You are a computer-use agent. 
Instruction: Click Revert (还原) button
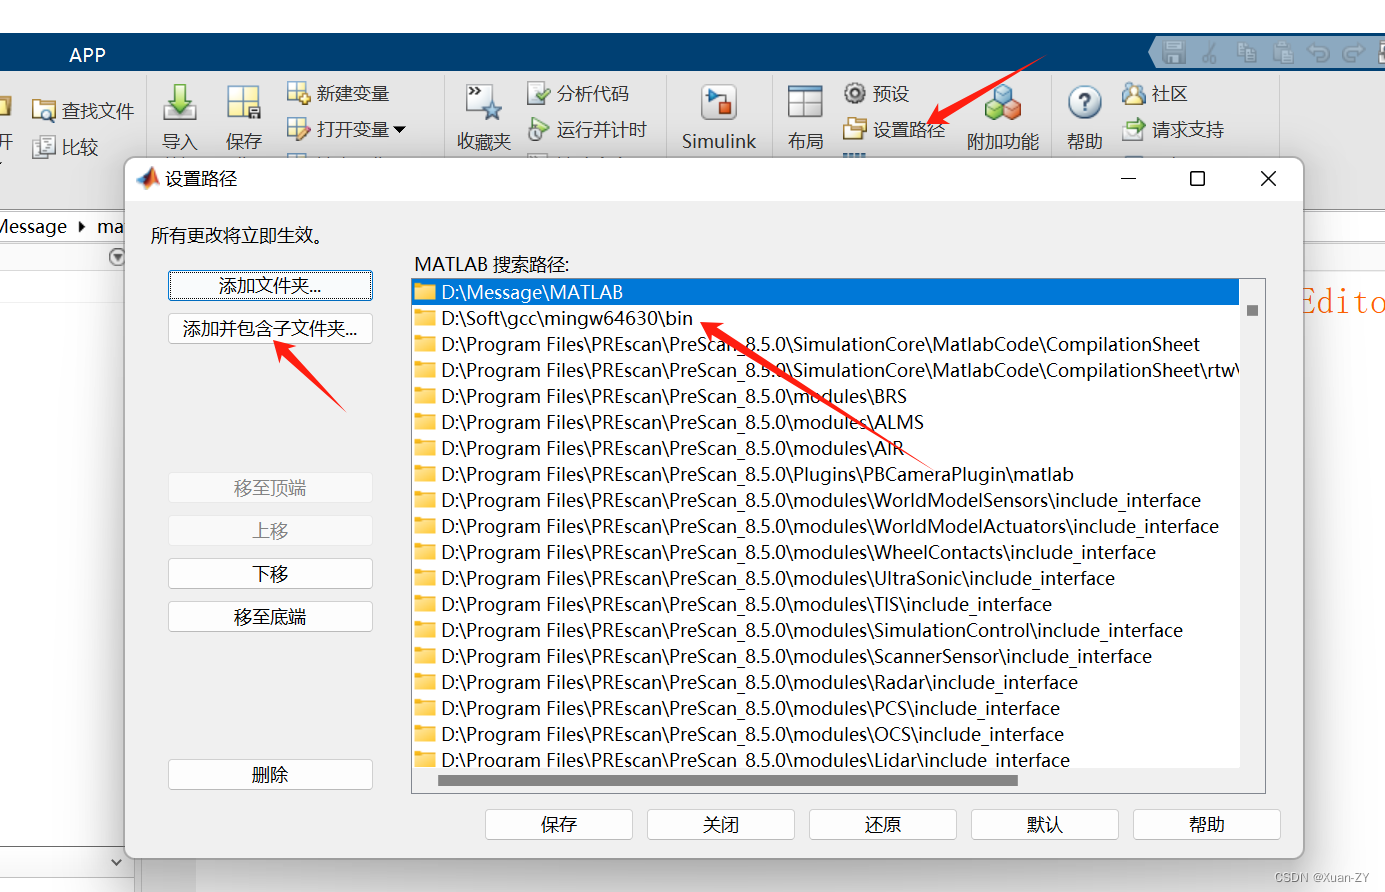tap(883, 825)
